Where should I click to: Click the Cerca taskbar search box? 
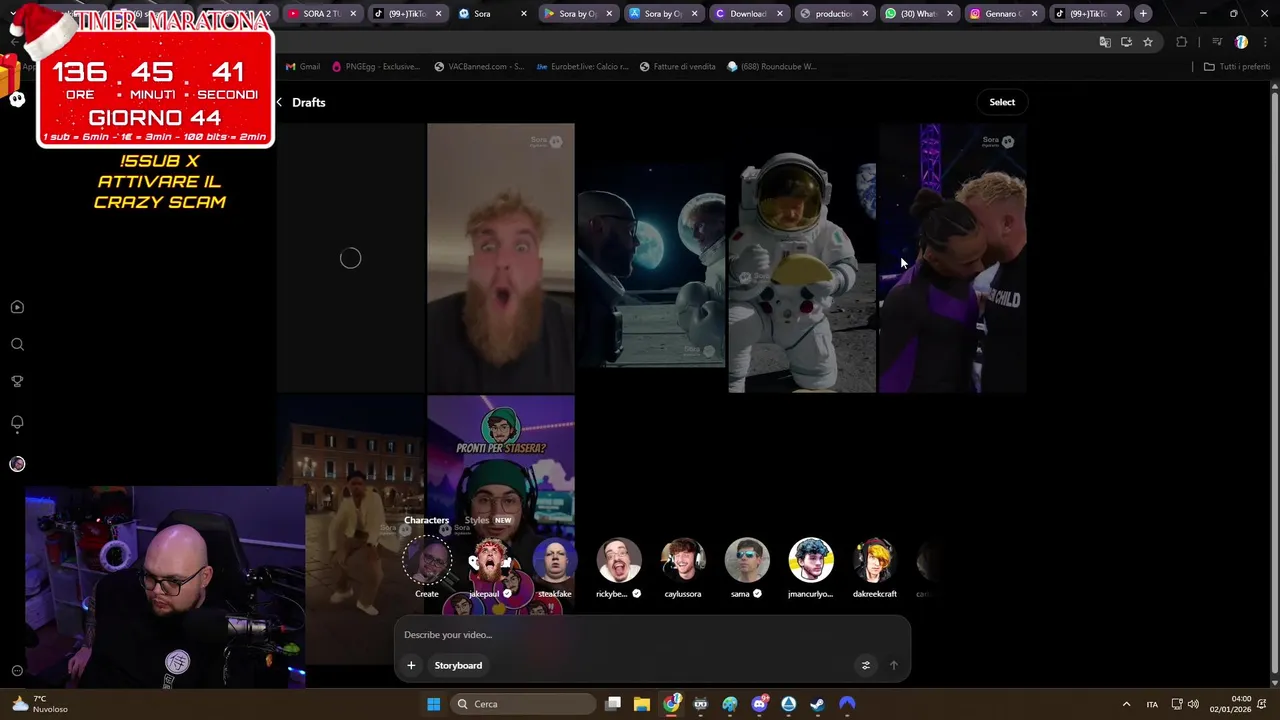(x=522, y=704)
